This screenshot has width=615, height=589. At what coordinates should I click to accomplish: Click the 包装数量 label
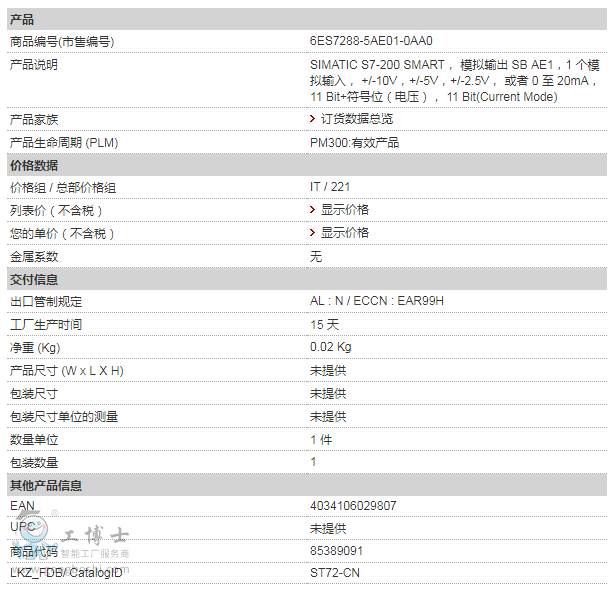coord(34,463)
